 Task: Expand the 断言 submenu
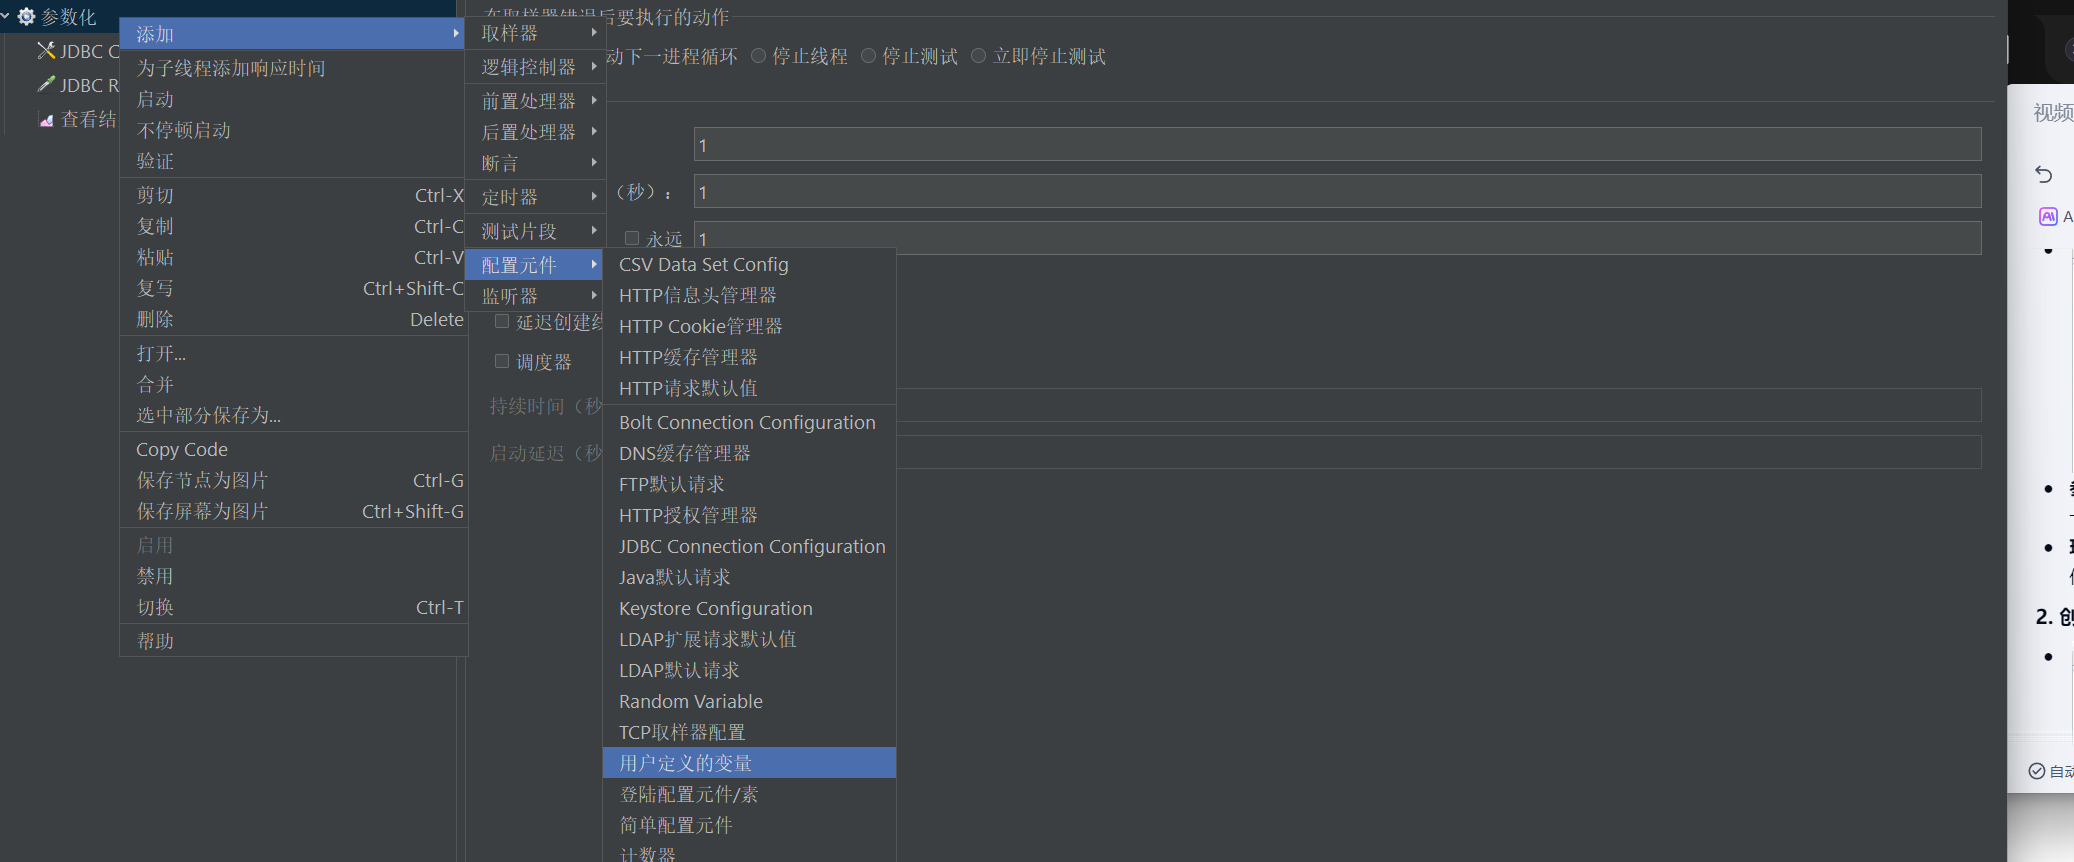[536, 163]
